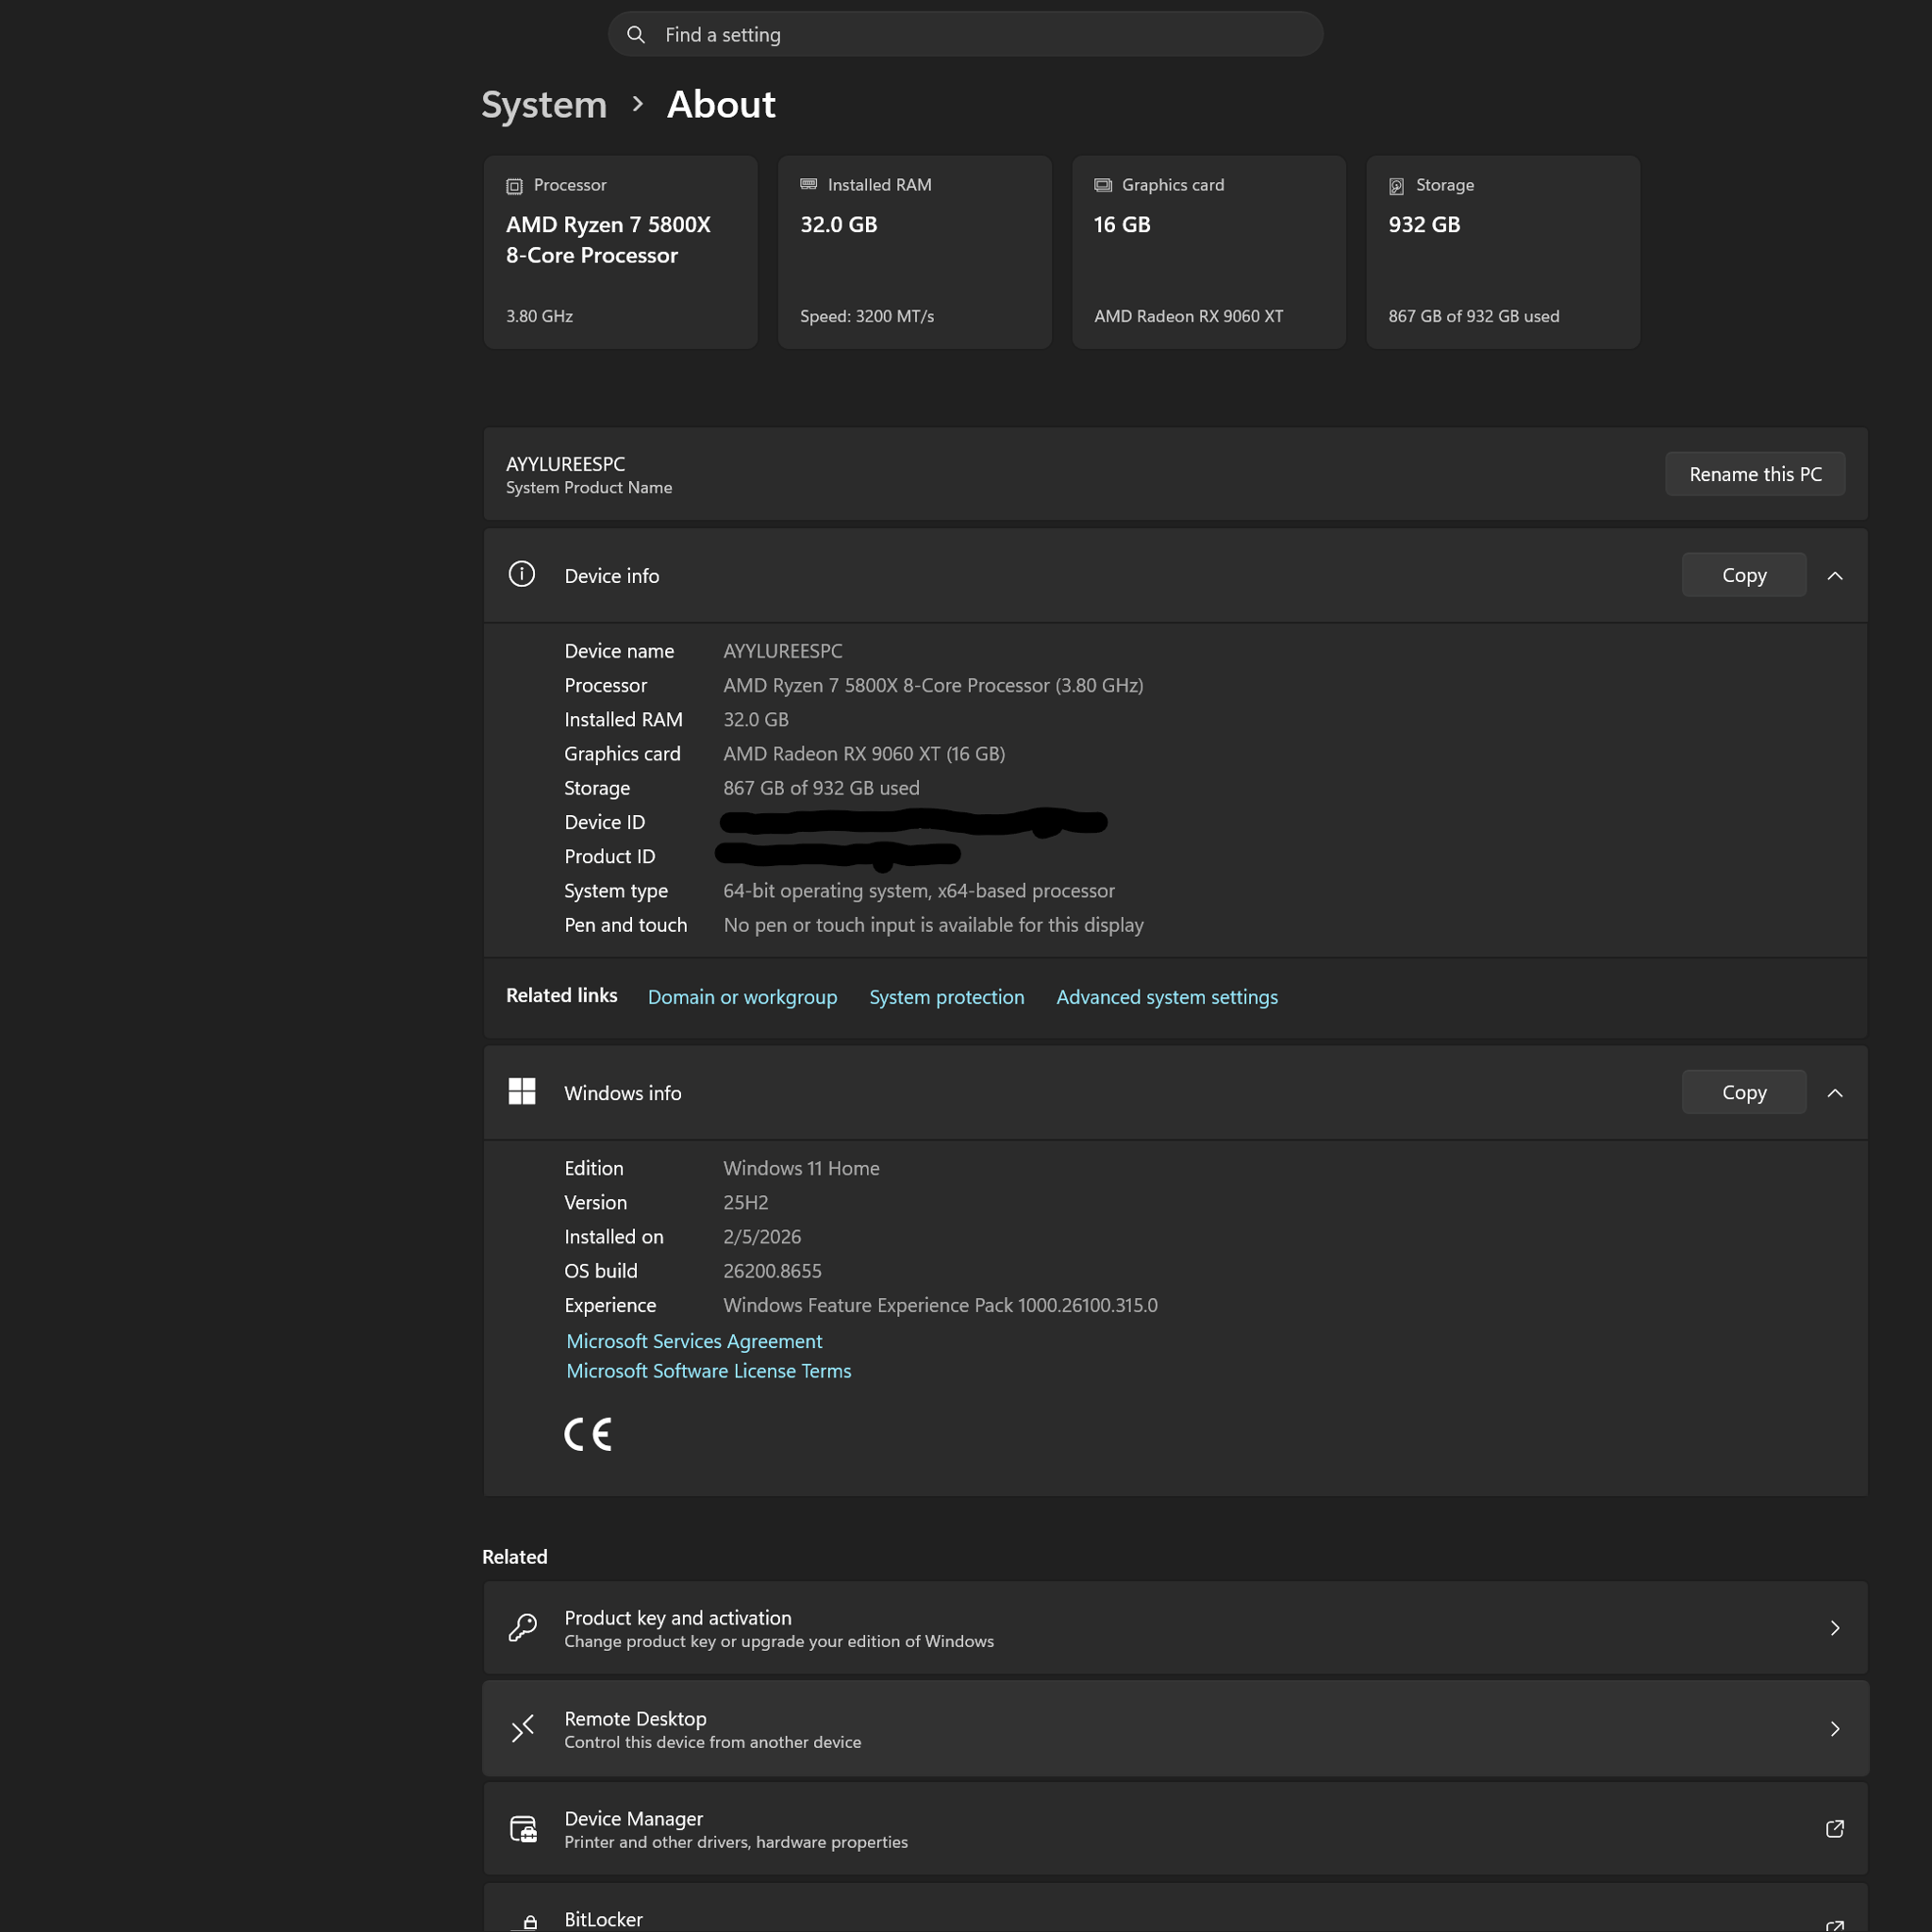Click the CE certification mark
Screen dimensions: 1932x1932
[587, 1434]
